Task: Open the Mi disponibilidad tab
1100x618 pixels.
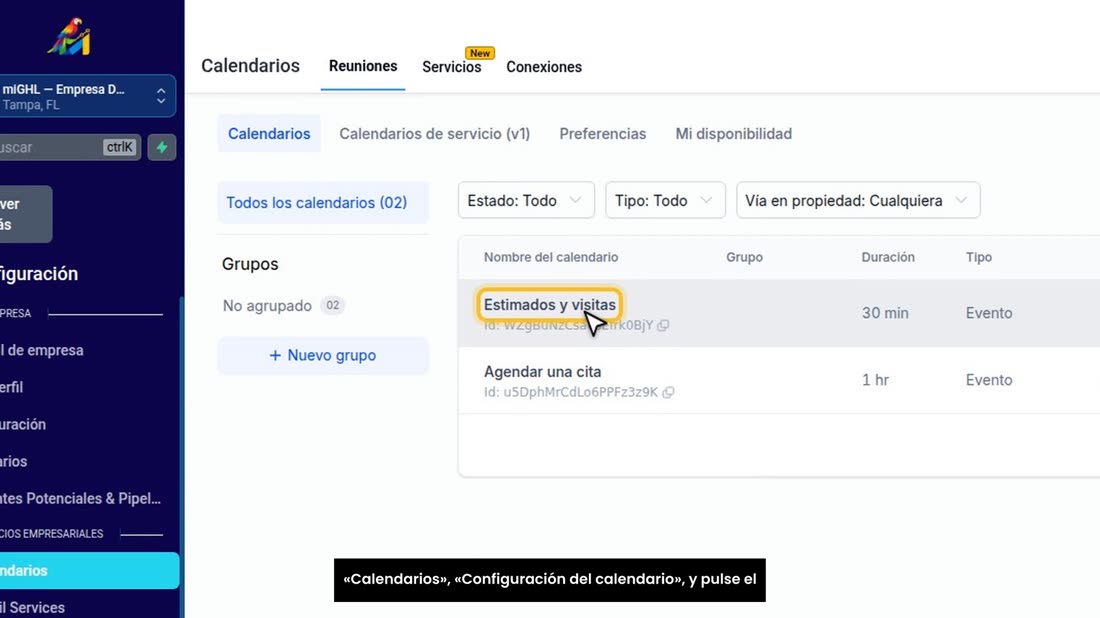Action: point(733,133)
